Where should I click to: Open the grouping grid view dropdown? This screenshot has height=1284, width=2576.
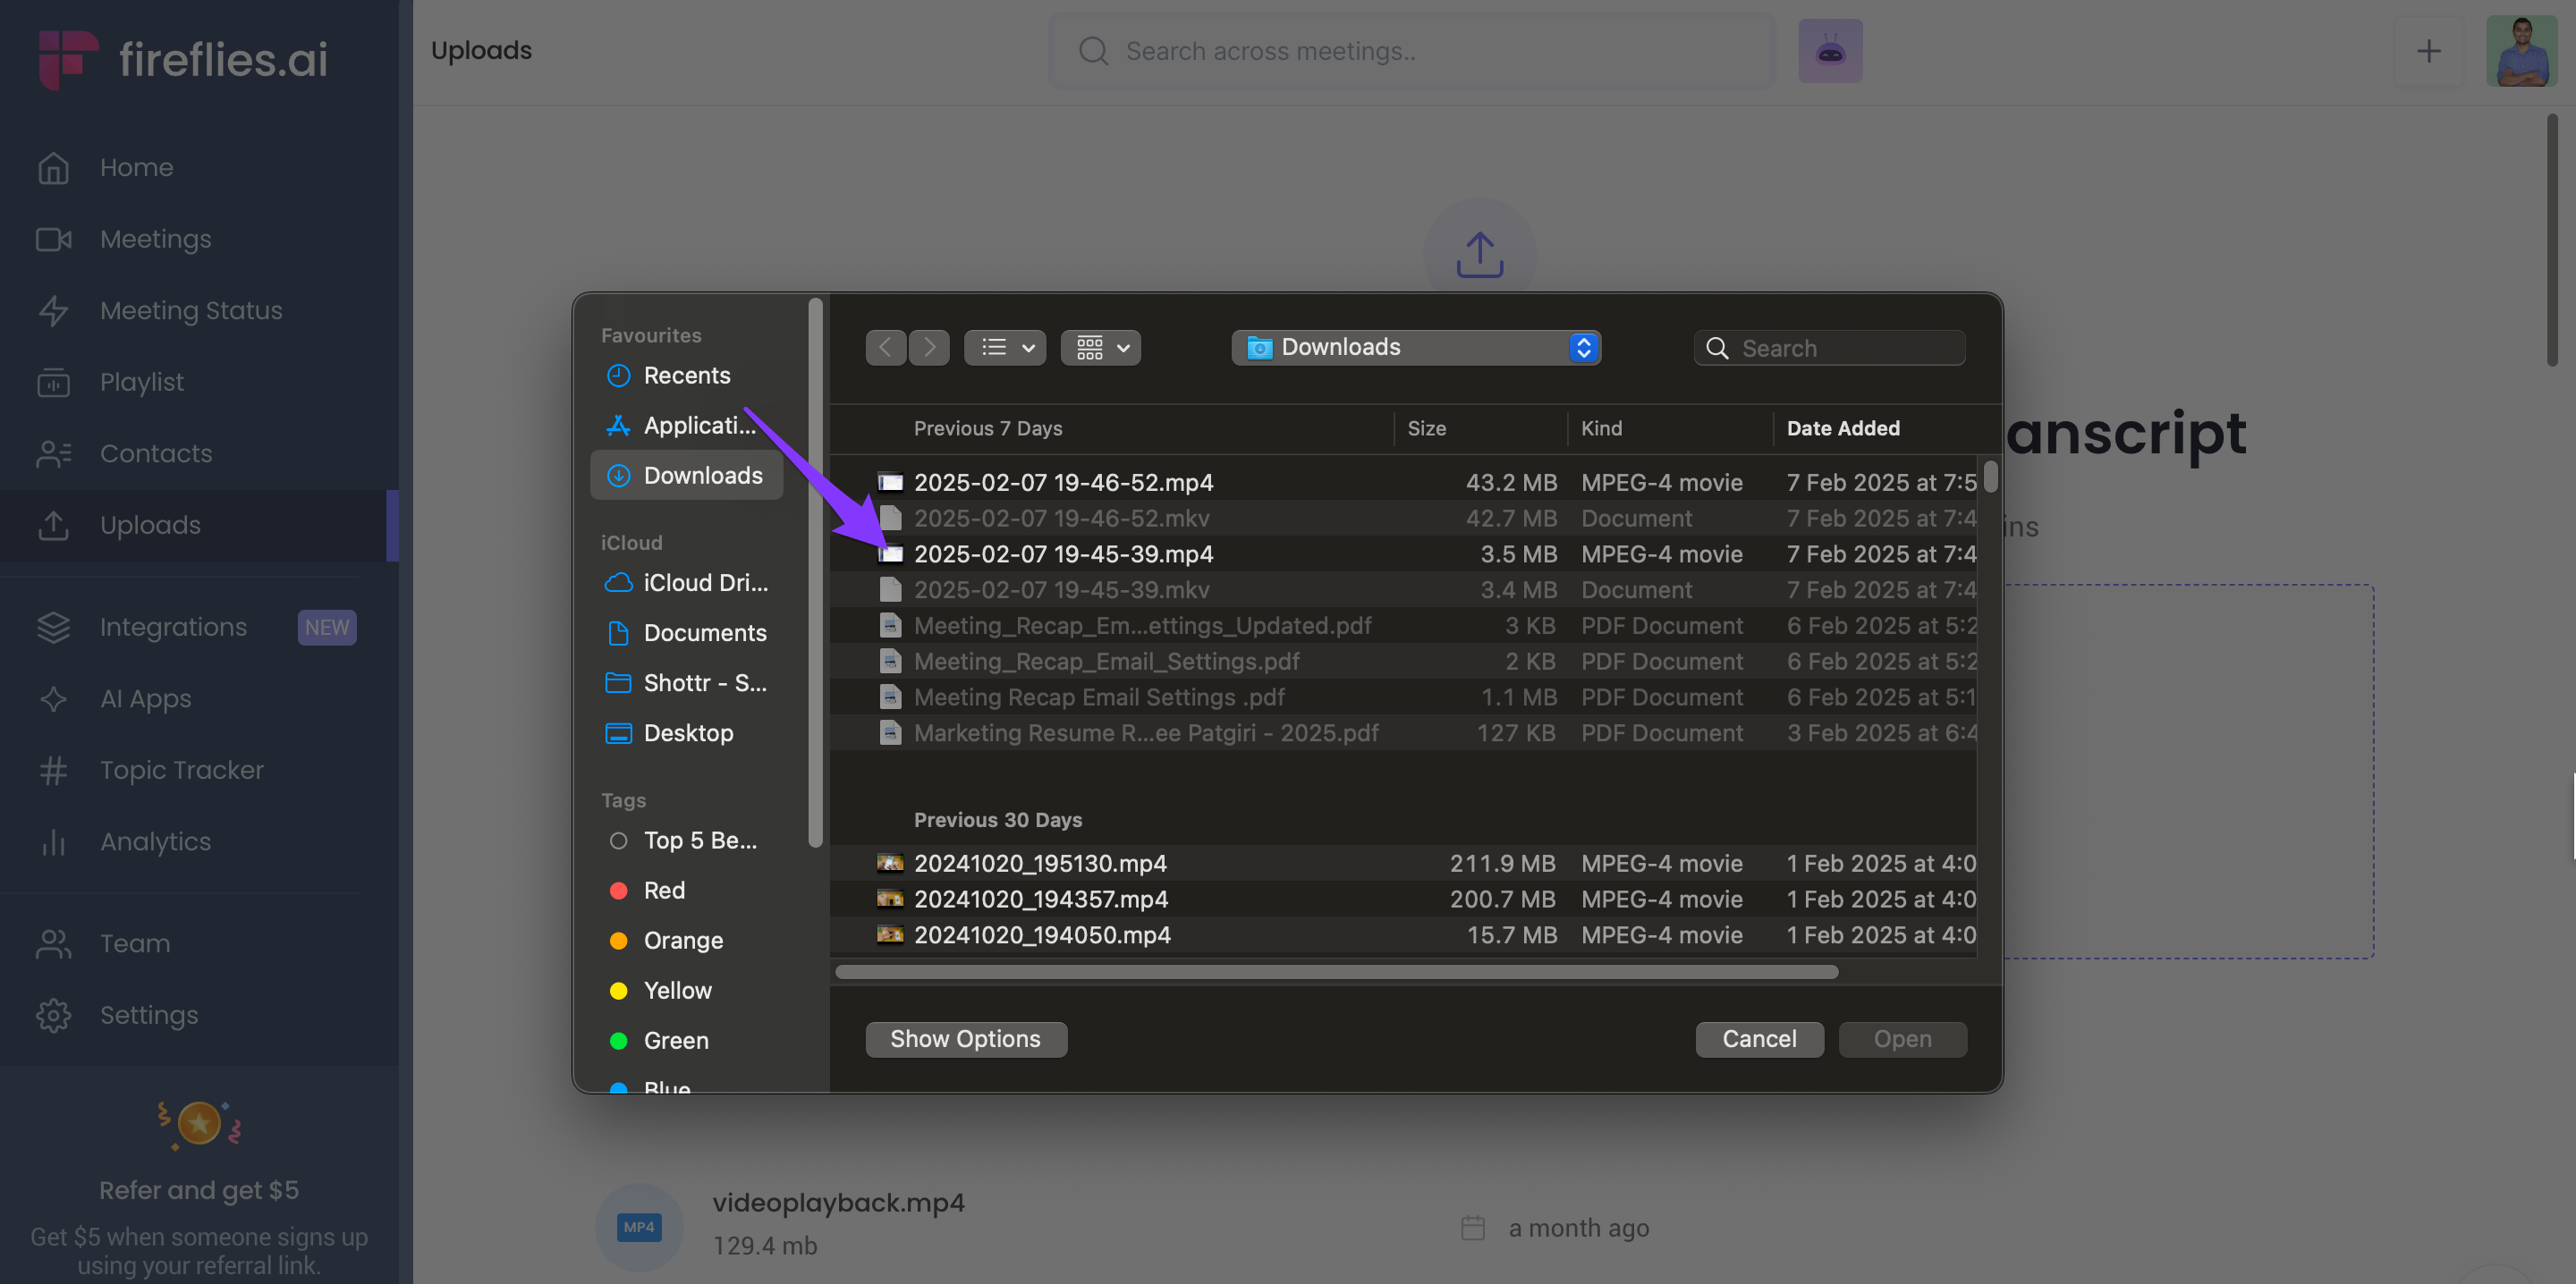(1100, 348)
